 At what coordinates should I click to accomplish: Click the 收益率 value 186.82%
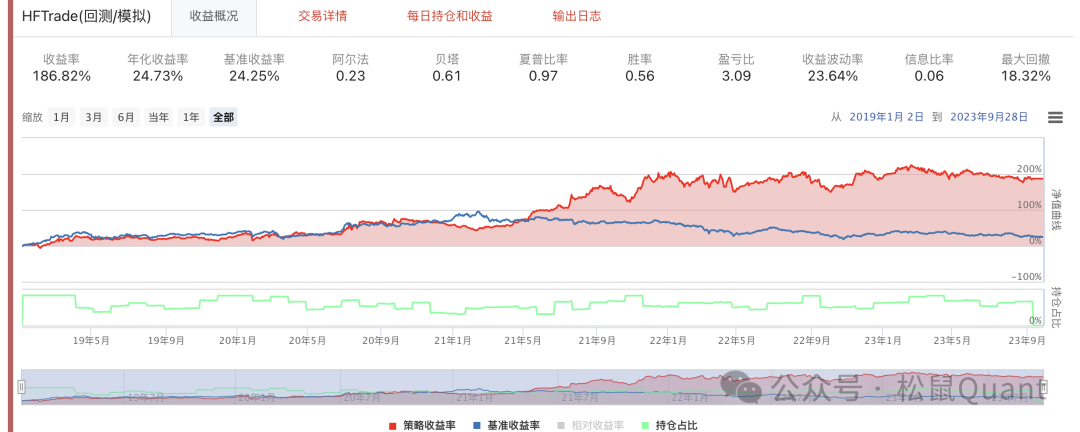click(61, 76)
